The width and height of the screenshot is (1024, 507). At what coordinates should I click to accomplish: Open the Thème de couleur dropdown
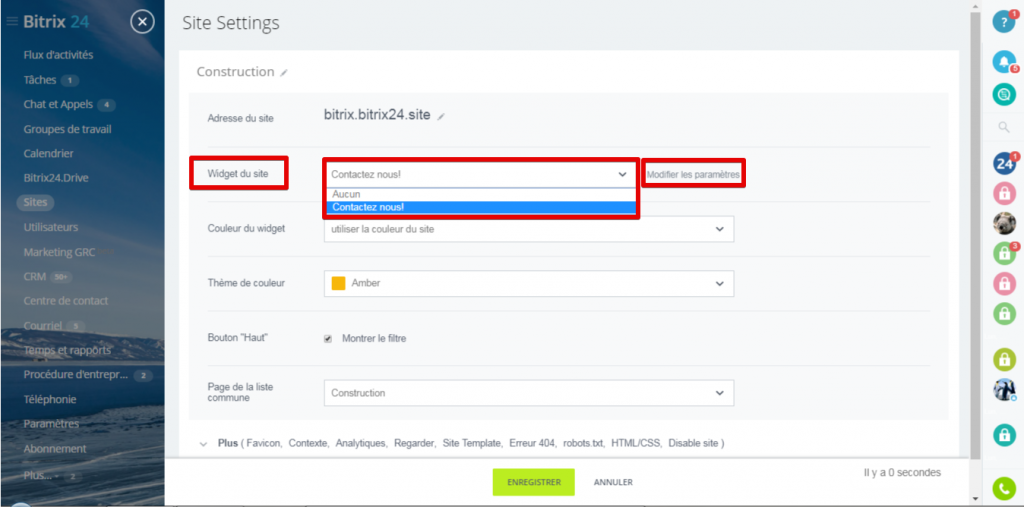coord(529,284)
